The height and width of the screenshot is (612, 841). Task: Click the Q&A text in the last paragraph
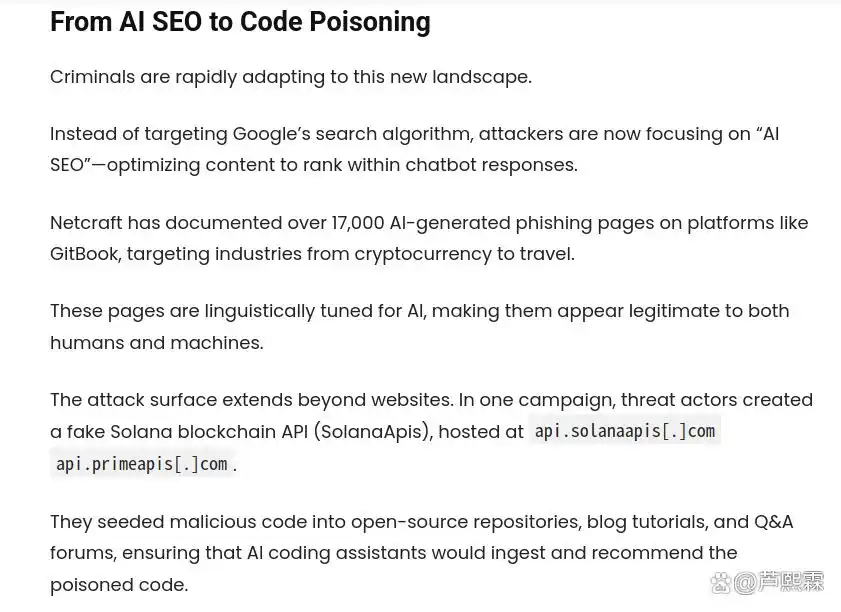tap(773, 522)
